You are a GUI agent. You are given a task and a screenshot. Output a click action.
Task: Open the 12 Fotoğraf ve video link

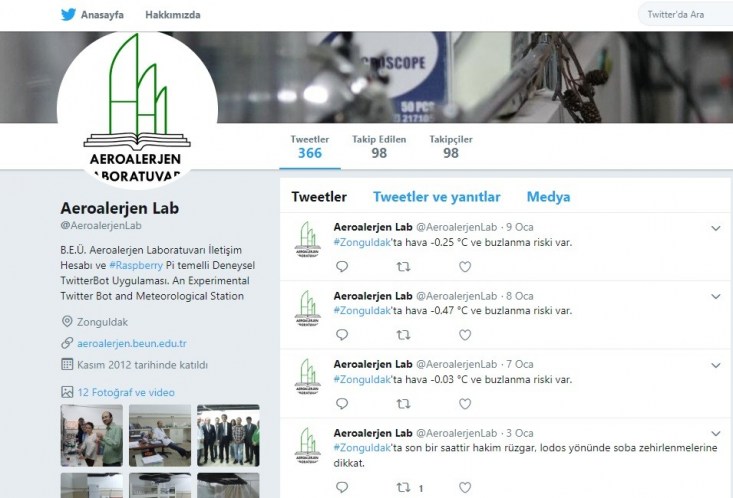pos(126,392)
